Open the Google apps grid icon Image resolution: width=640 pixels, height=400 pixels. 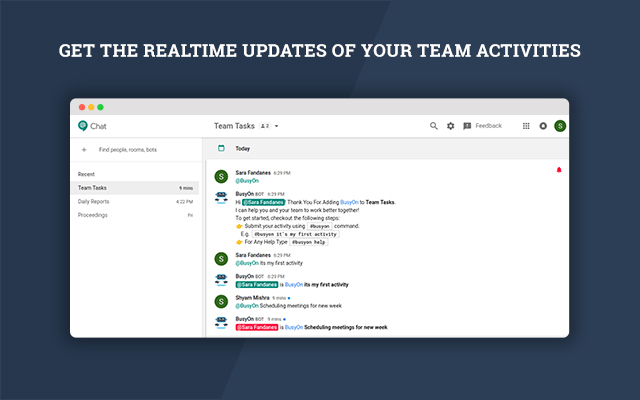(x=526, y=126)
